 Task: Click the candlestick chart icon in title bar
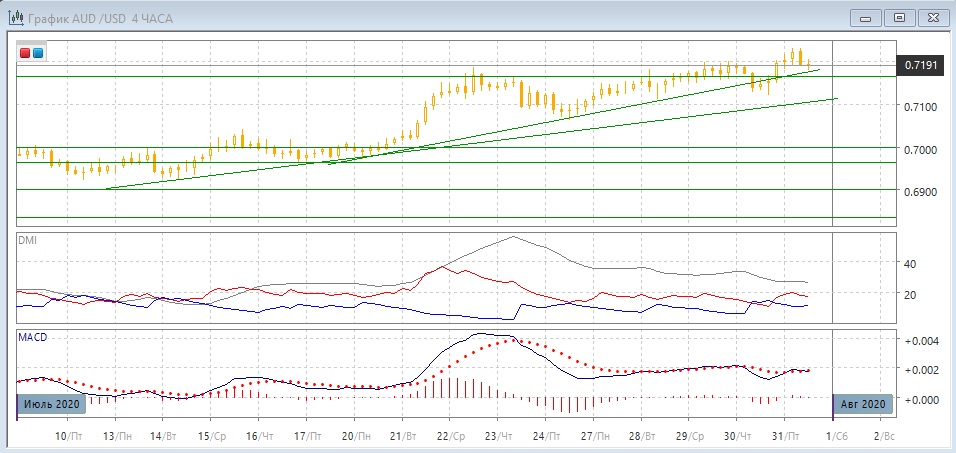[x=16, y=17]
